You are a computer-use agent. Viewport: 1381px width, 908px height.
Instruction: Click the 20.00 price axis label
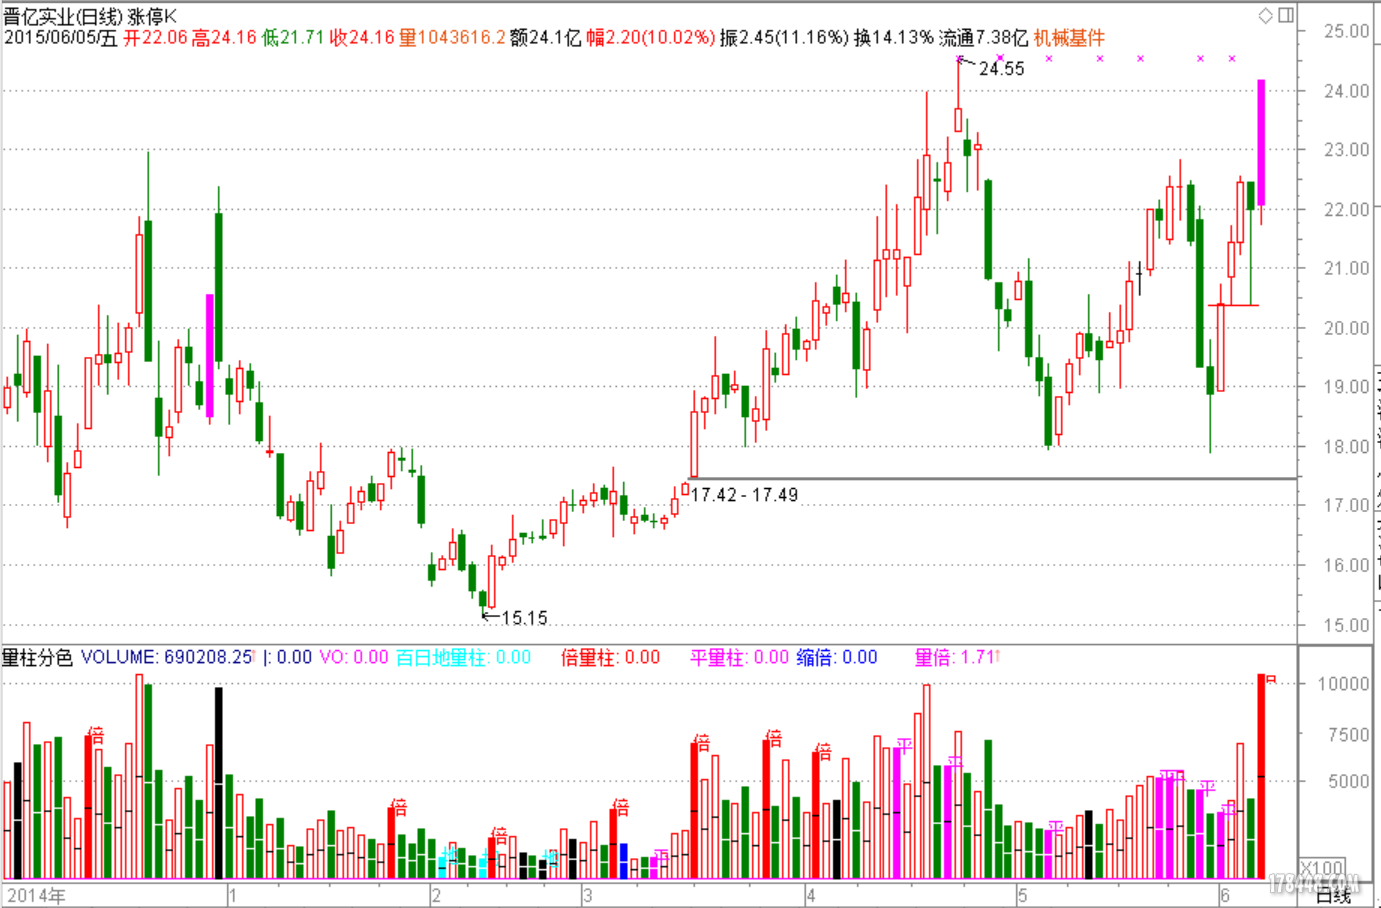[1346, 328]
